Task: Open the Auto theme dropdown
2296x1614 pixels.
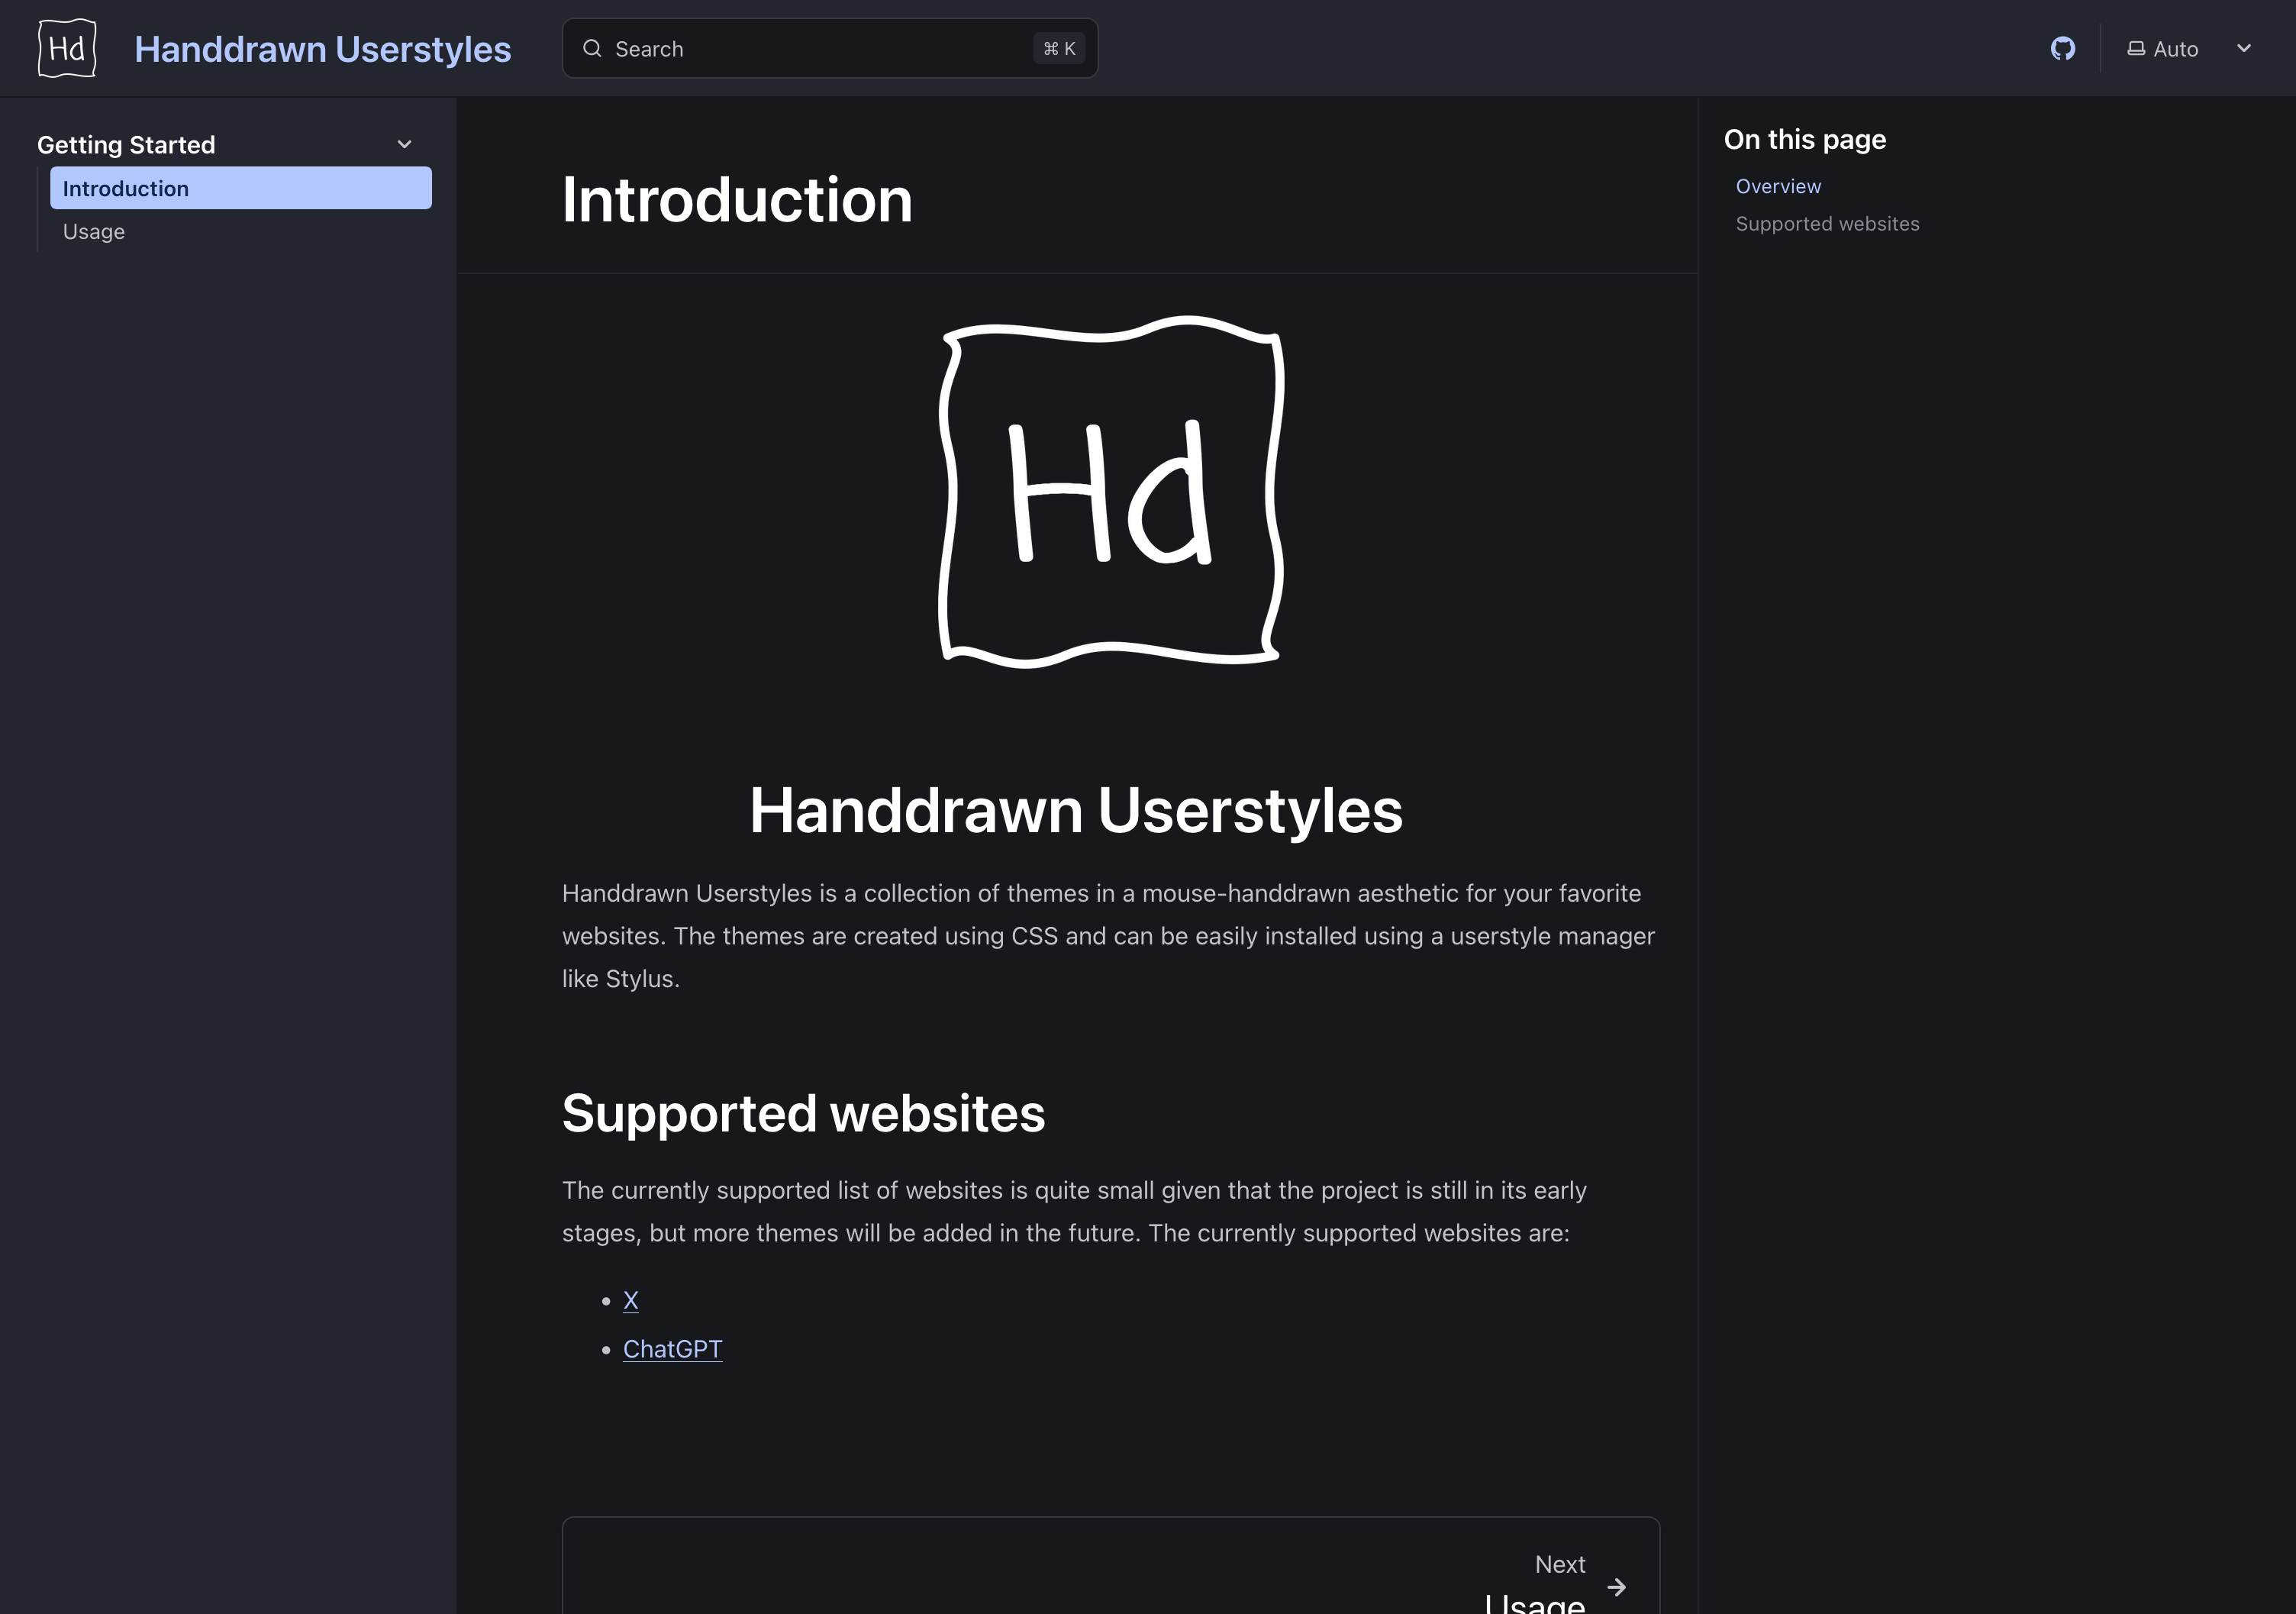Action: pos(2190,48)
